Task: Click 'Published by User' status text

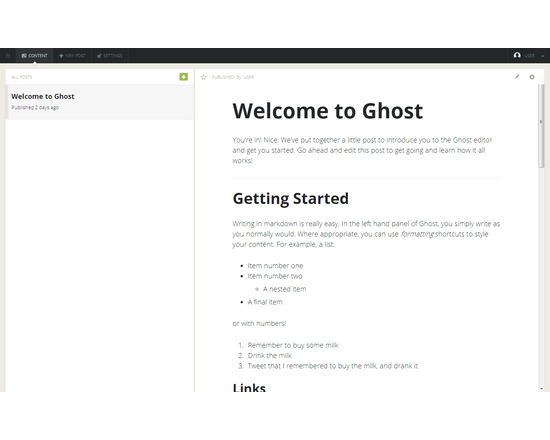Action: pos(233,77)
